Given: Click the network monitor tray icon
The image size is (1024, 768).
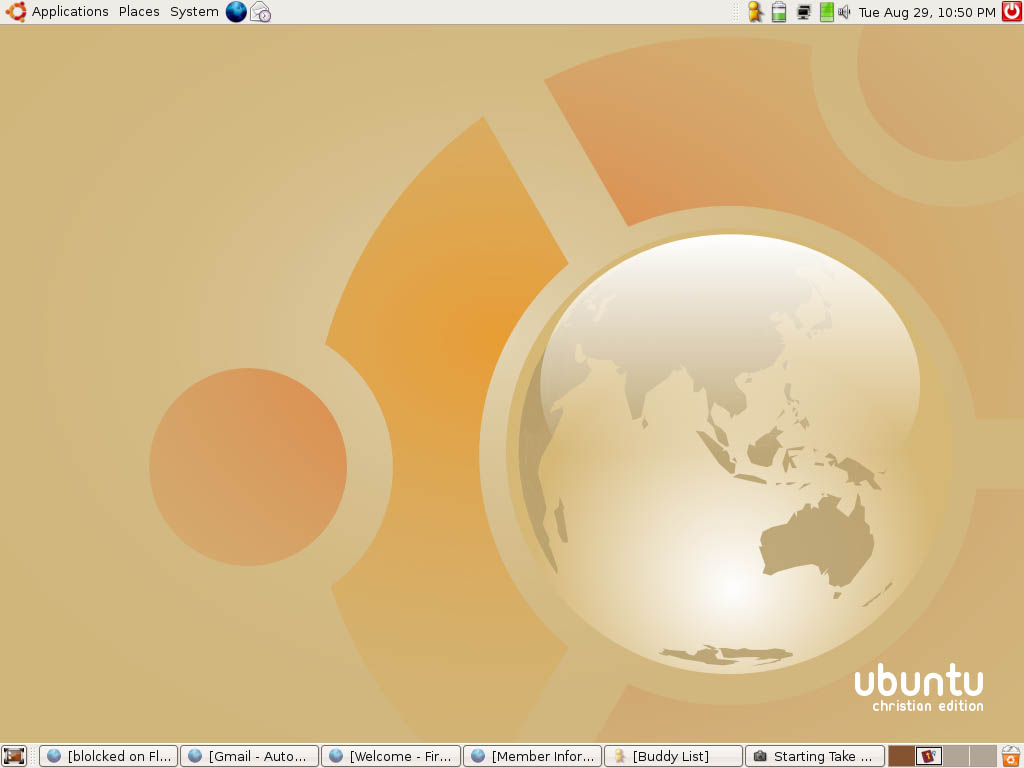Looking at the screenshot, I should click(x=803, y=12).
